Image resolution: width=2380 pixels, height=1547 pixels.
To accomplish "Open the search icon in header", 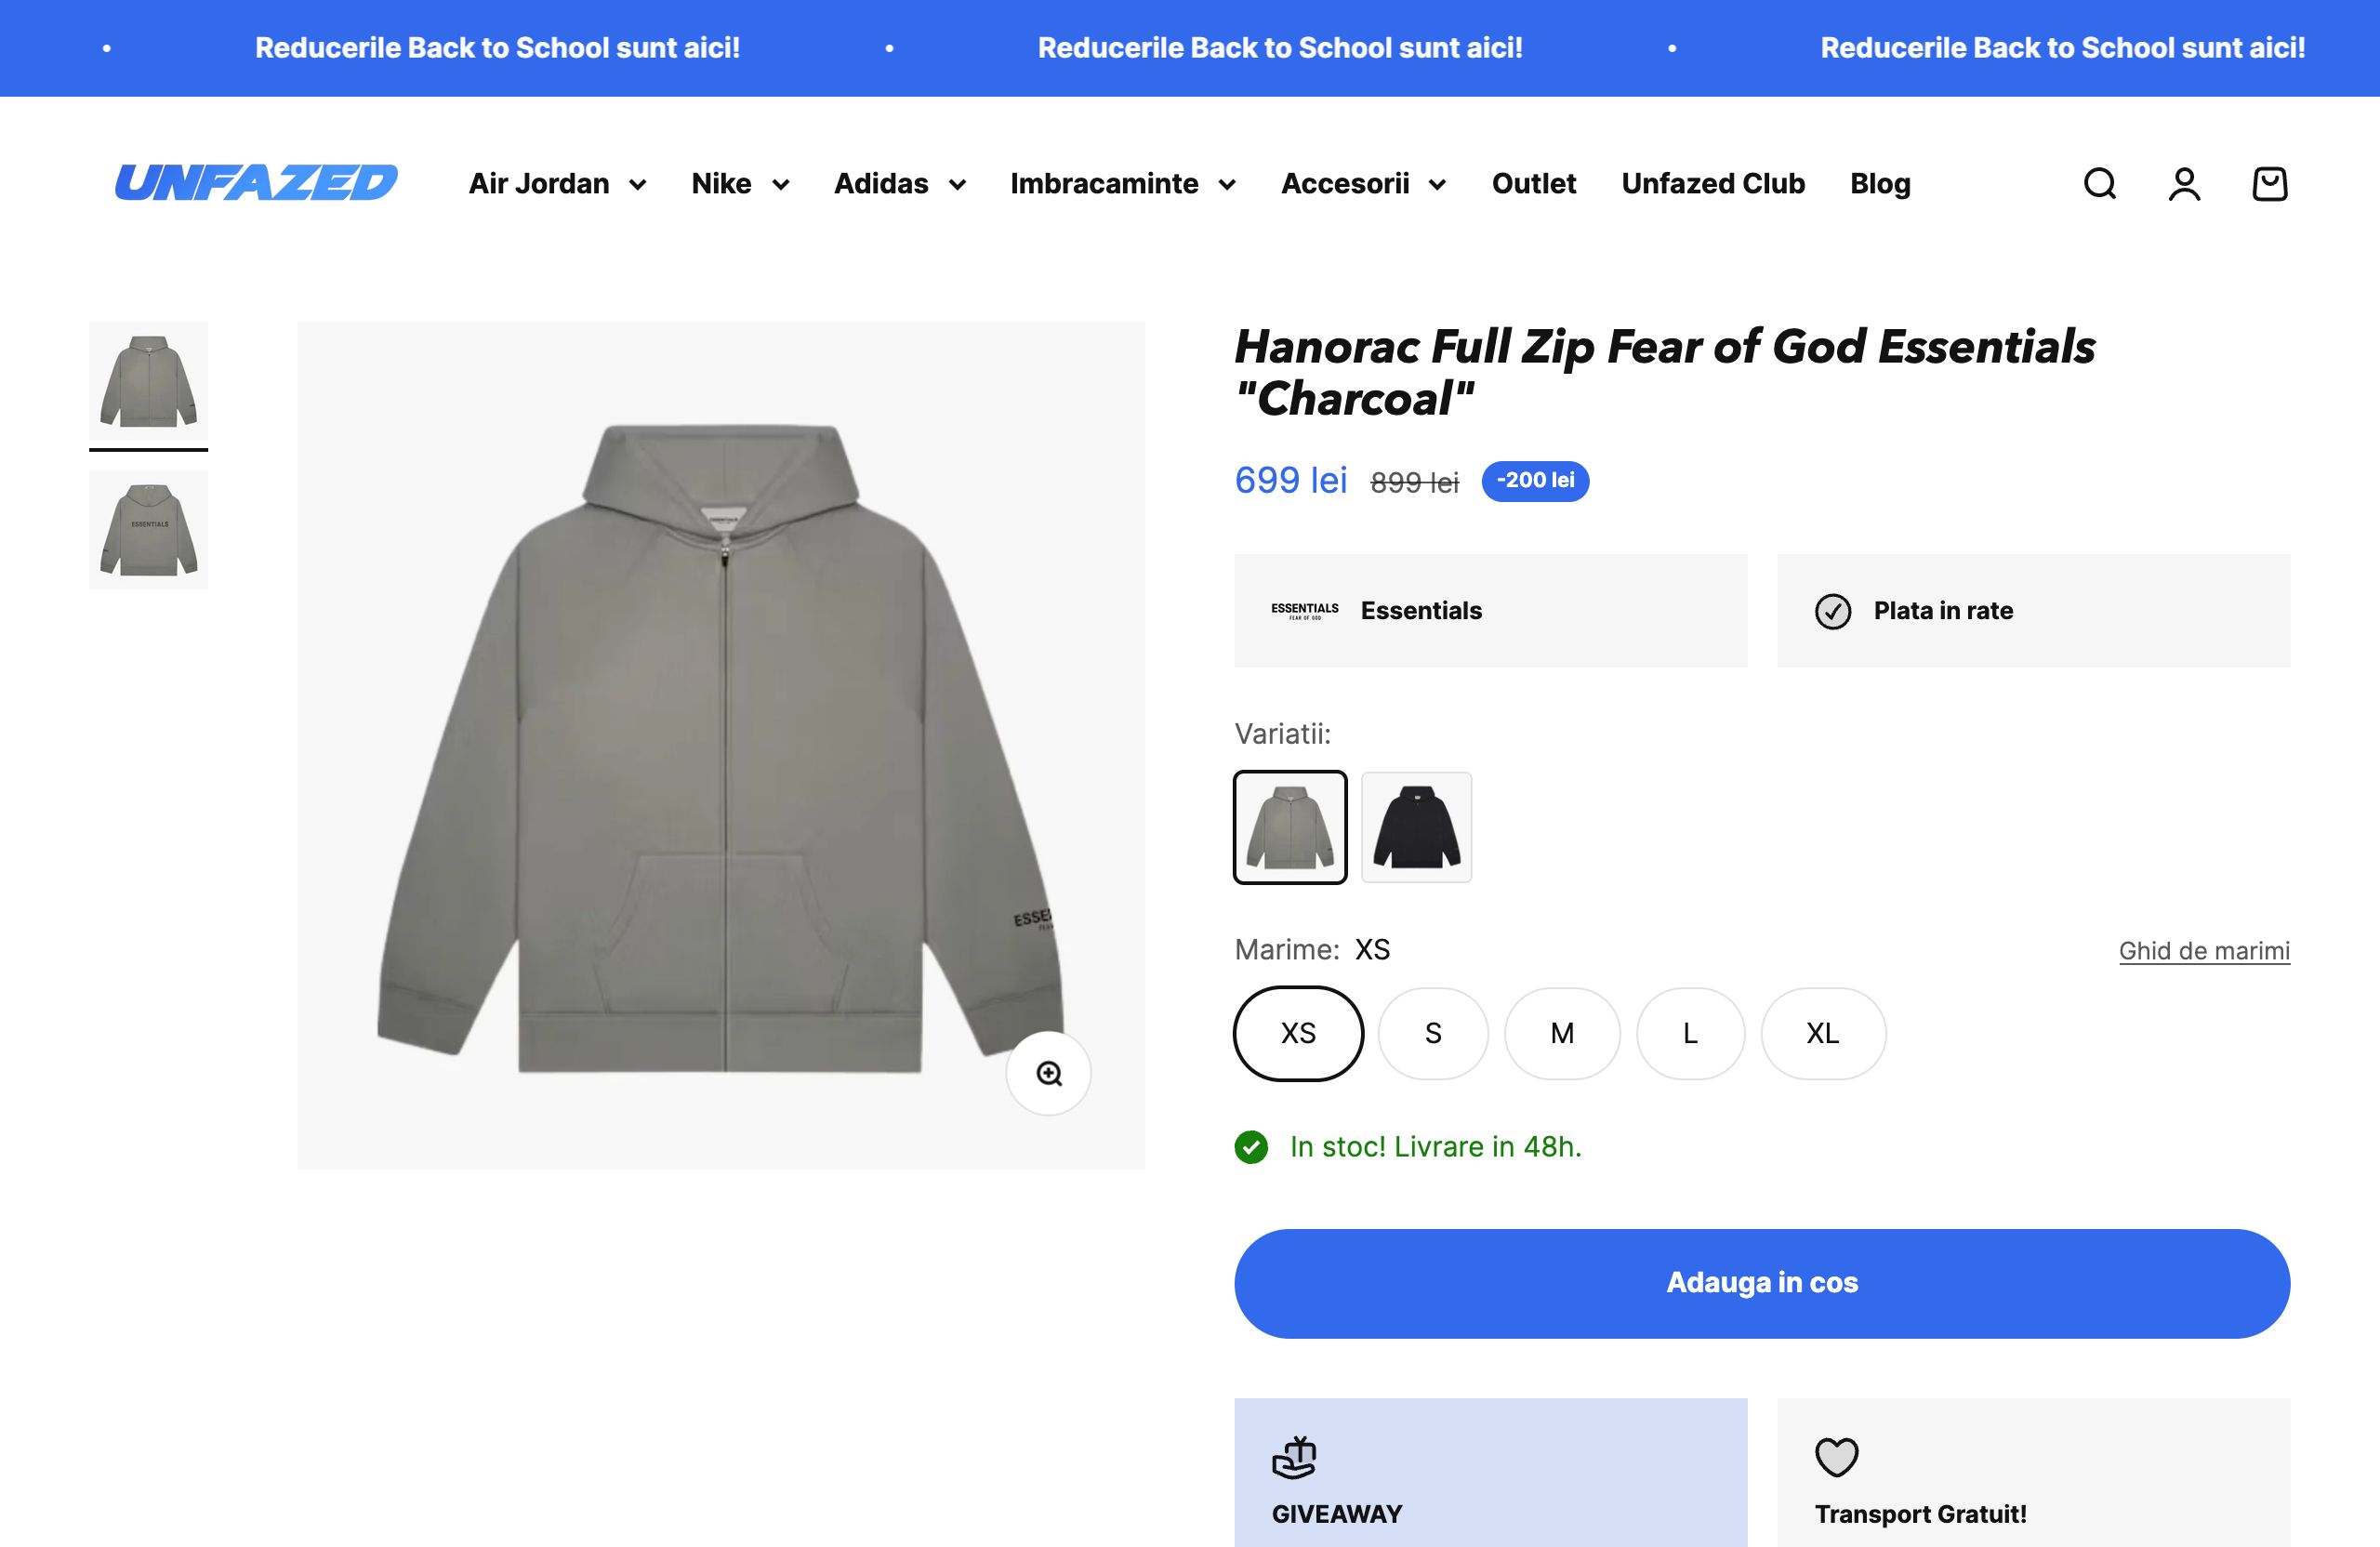I will [2099, 184].
